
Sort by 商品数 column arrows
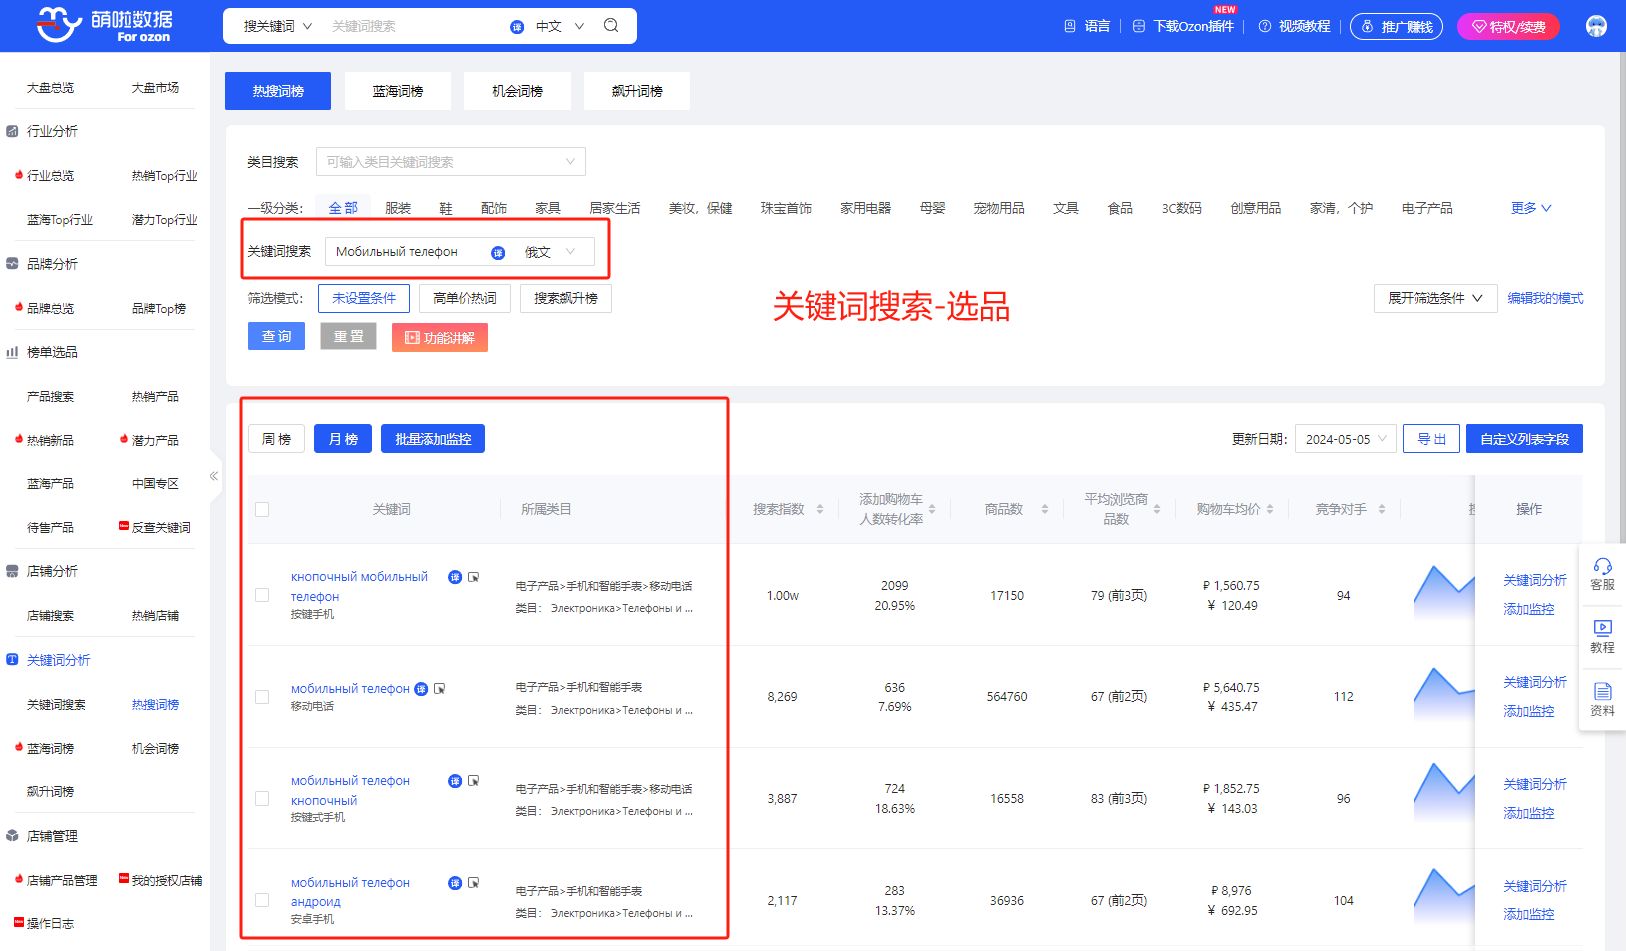click(1045, 509)
